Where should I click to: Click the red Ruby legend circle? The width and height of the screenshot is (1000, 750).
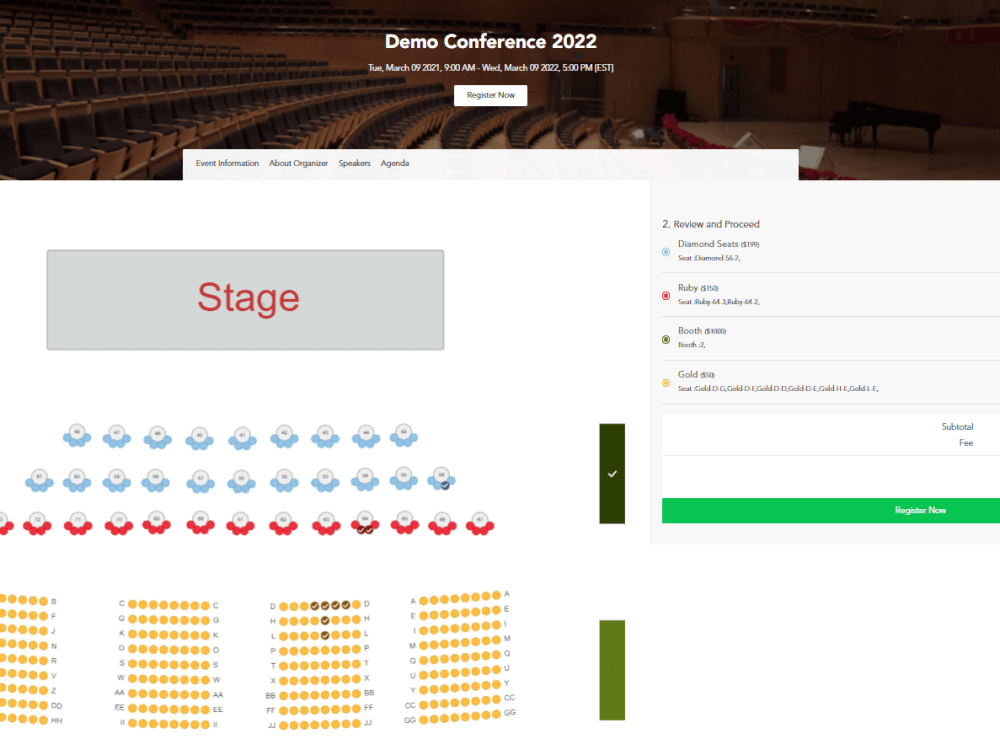point(666,295)
